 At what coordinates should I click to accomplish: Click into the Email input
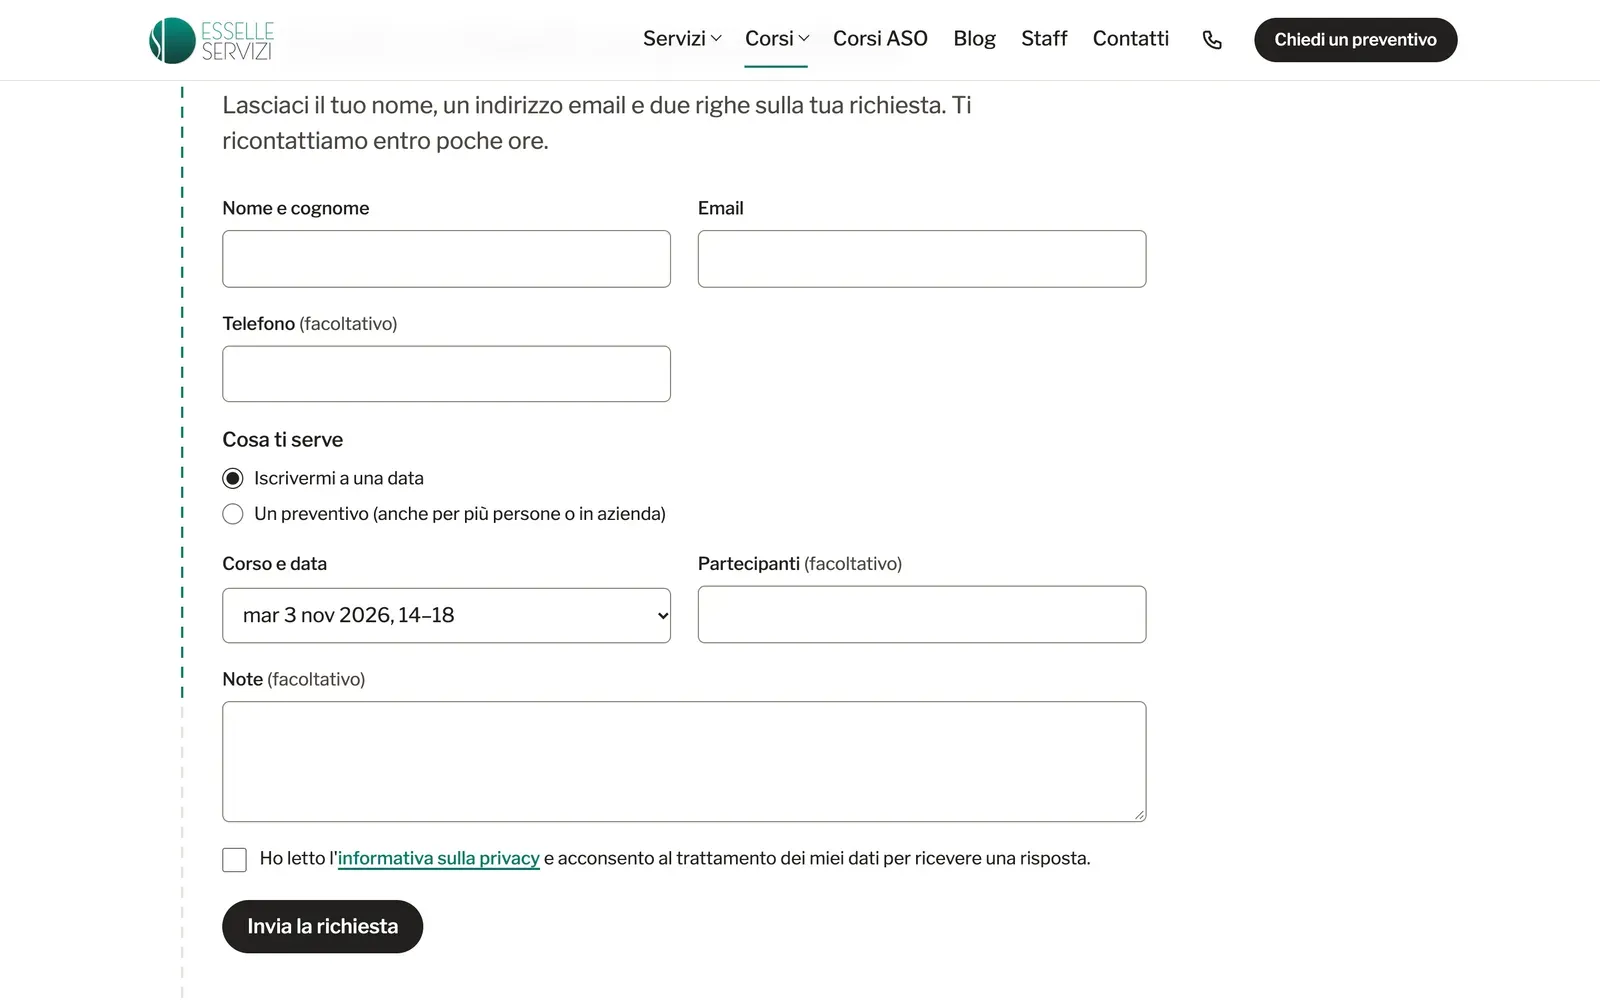tap(922, 259)
